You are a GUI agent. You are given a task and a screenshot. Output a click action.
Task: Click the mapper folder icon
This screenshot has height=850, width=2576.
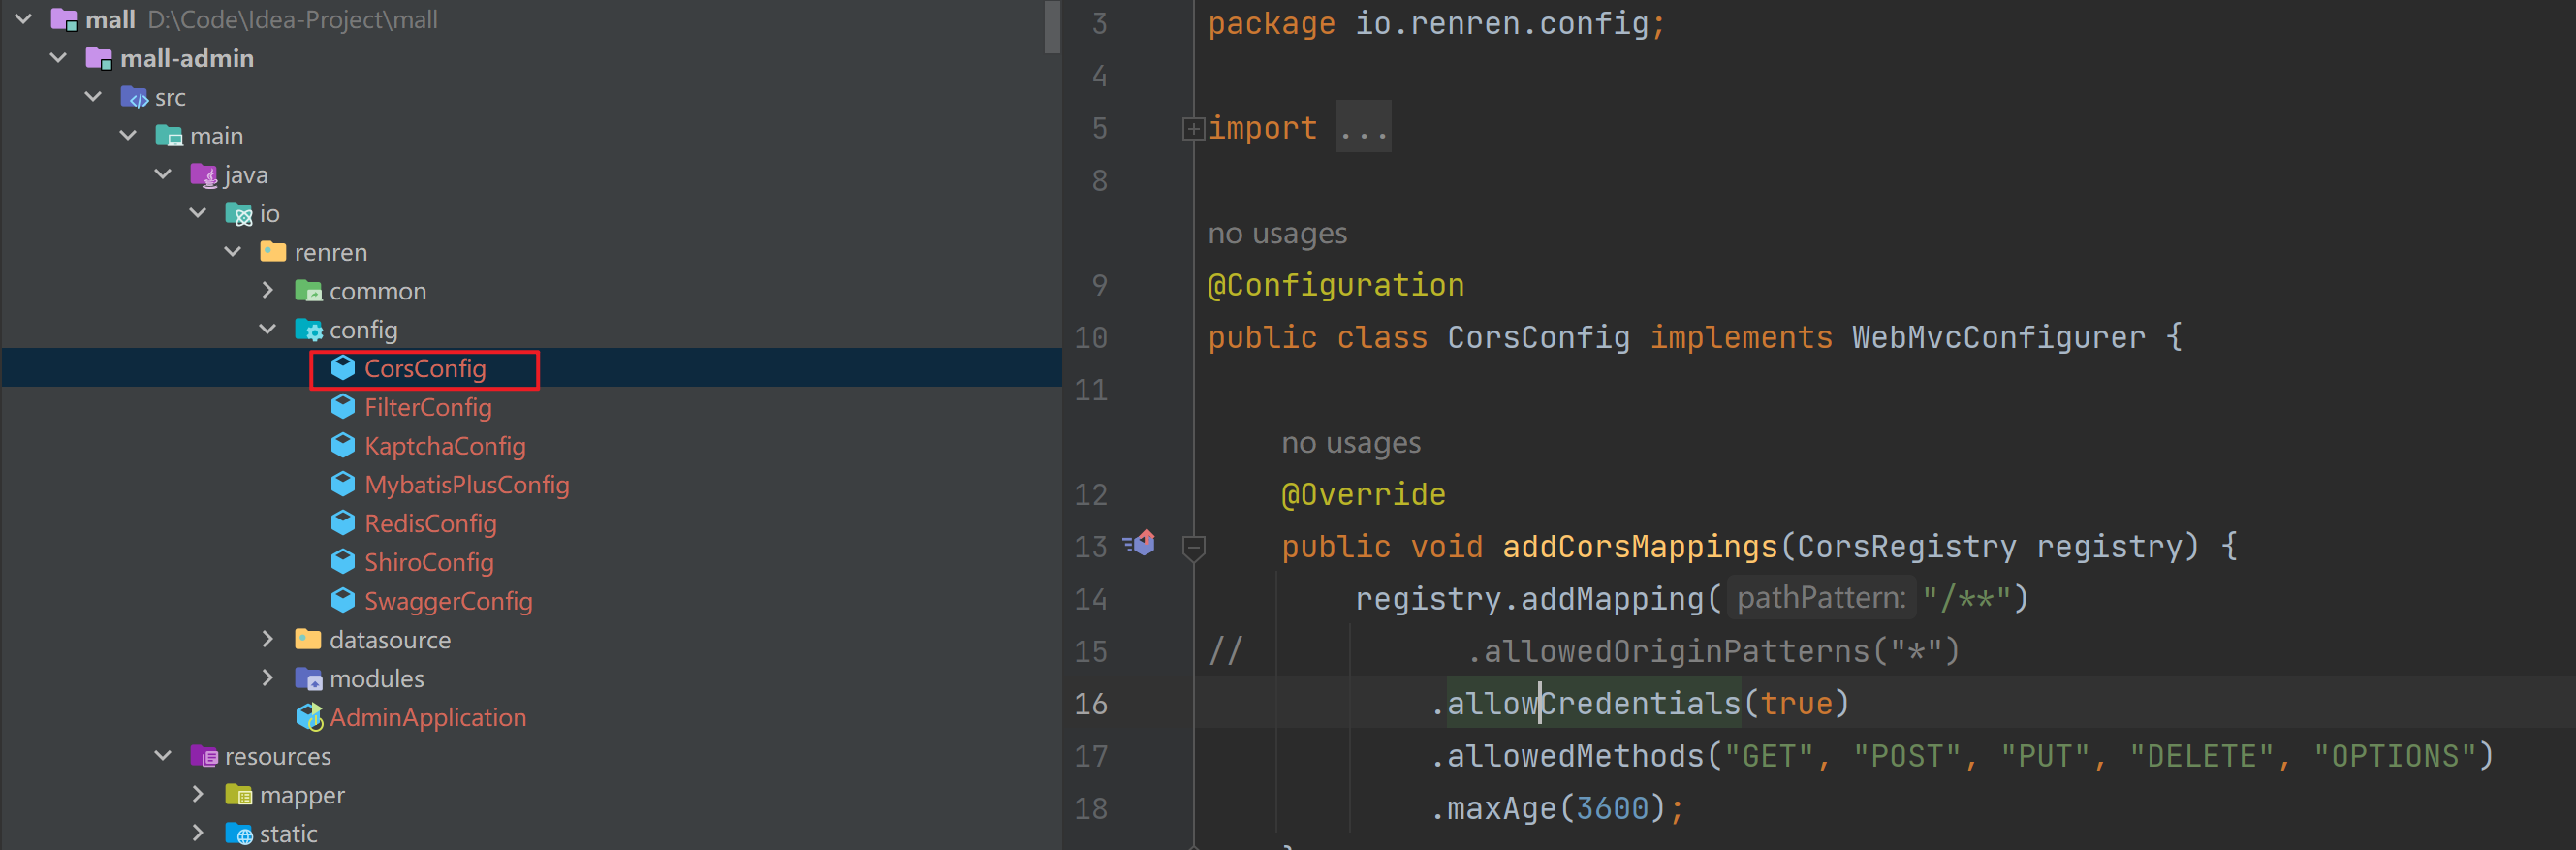(239, 795)
